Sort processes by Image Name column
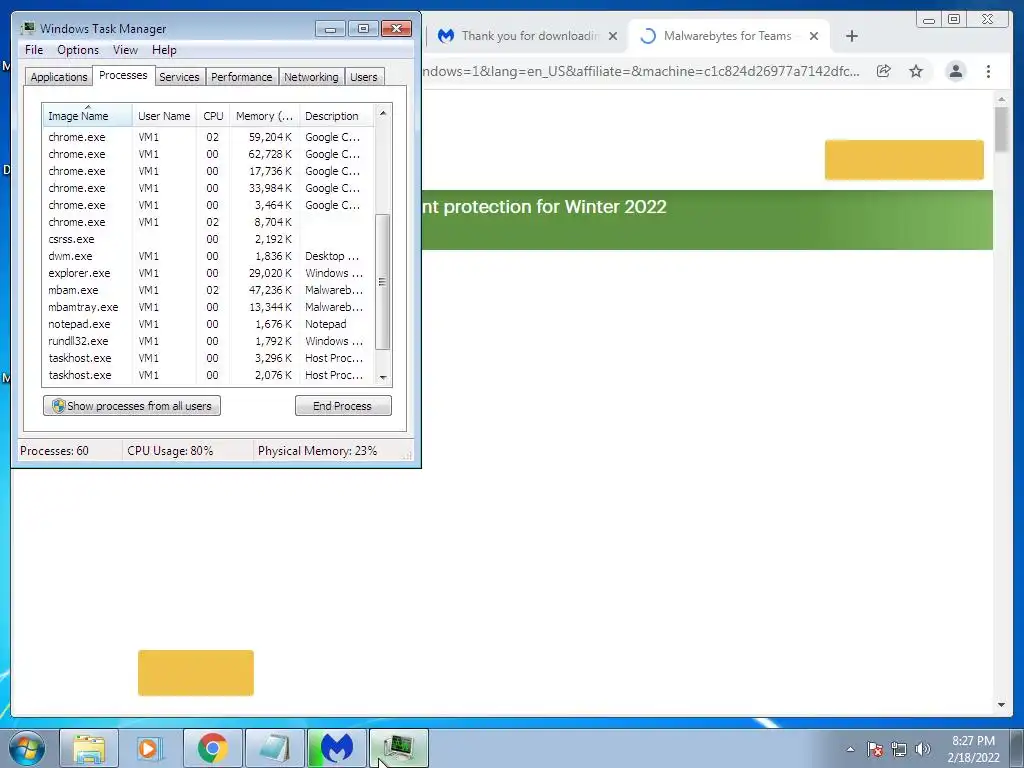This screenshot has height=768, width=1024. pos(88,116)
